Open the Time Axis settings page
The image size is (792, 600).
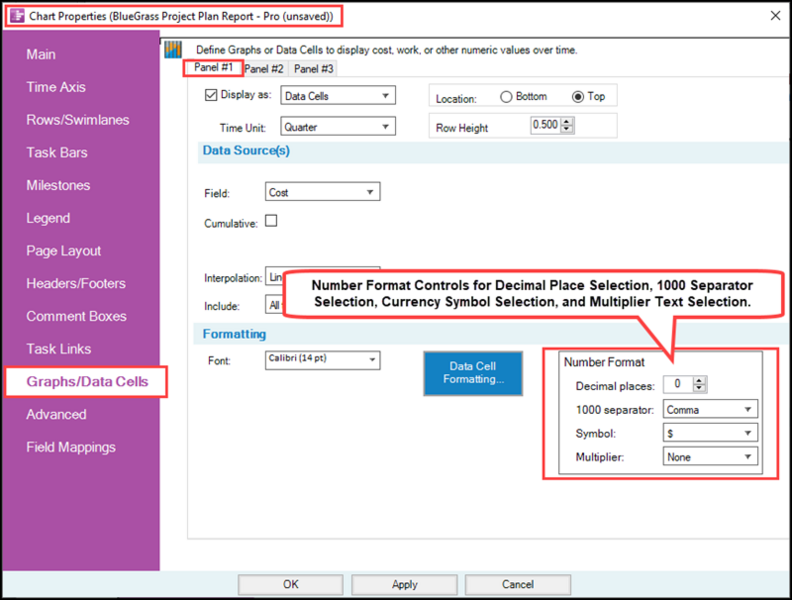point(56,87)
